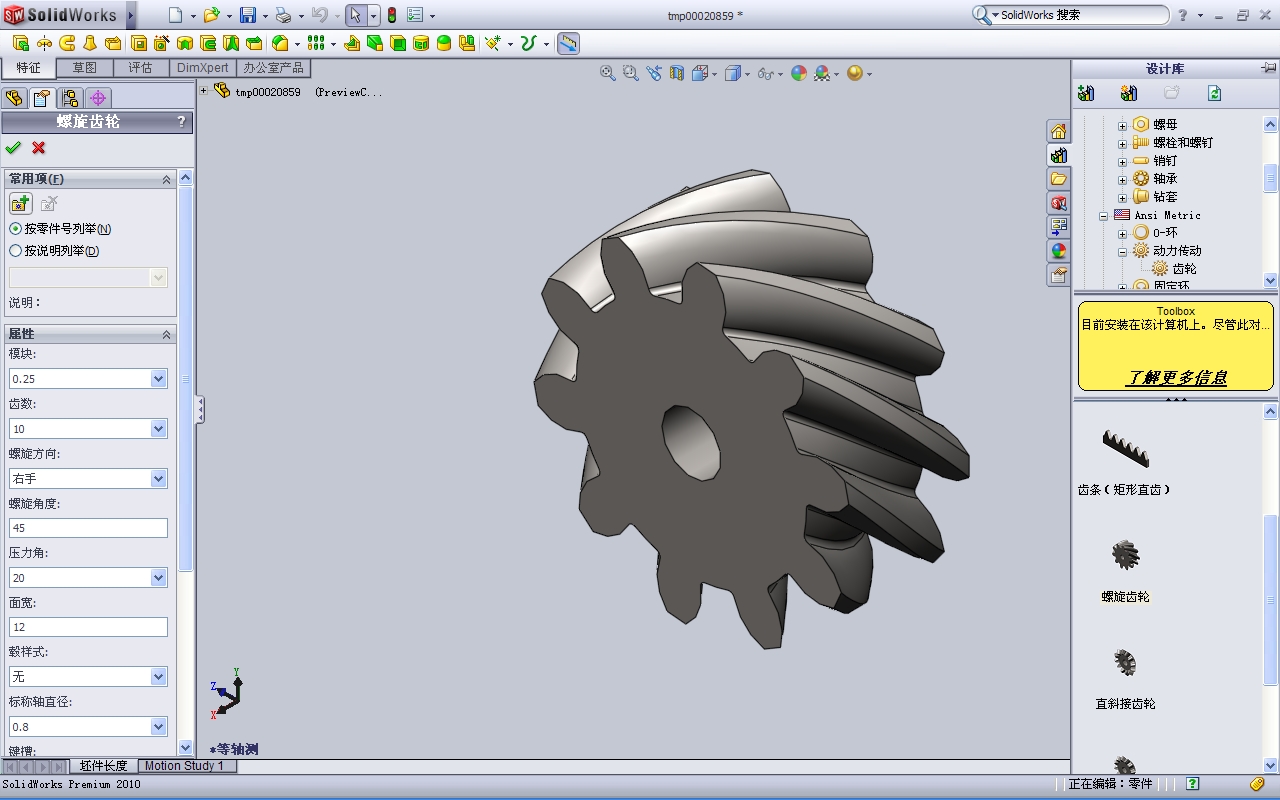Click the Open file folder icon
The image size is (1280, 800).
211,15
